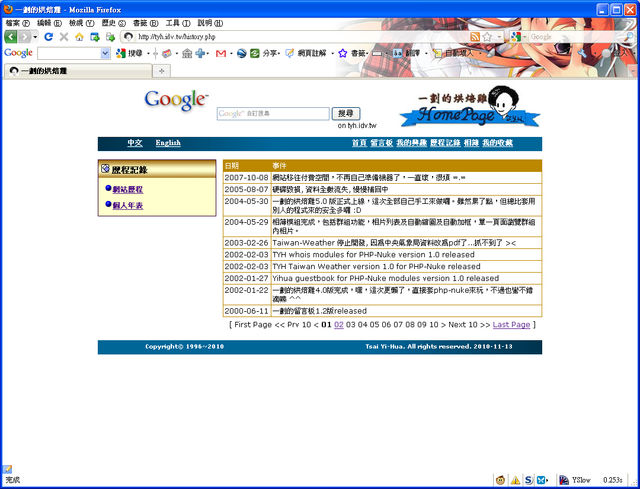Go to the Last Page pagination link

[x=511, y=324]
